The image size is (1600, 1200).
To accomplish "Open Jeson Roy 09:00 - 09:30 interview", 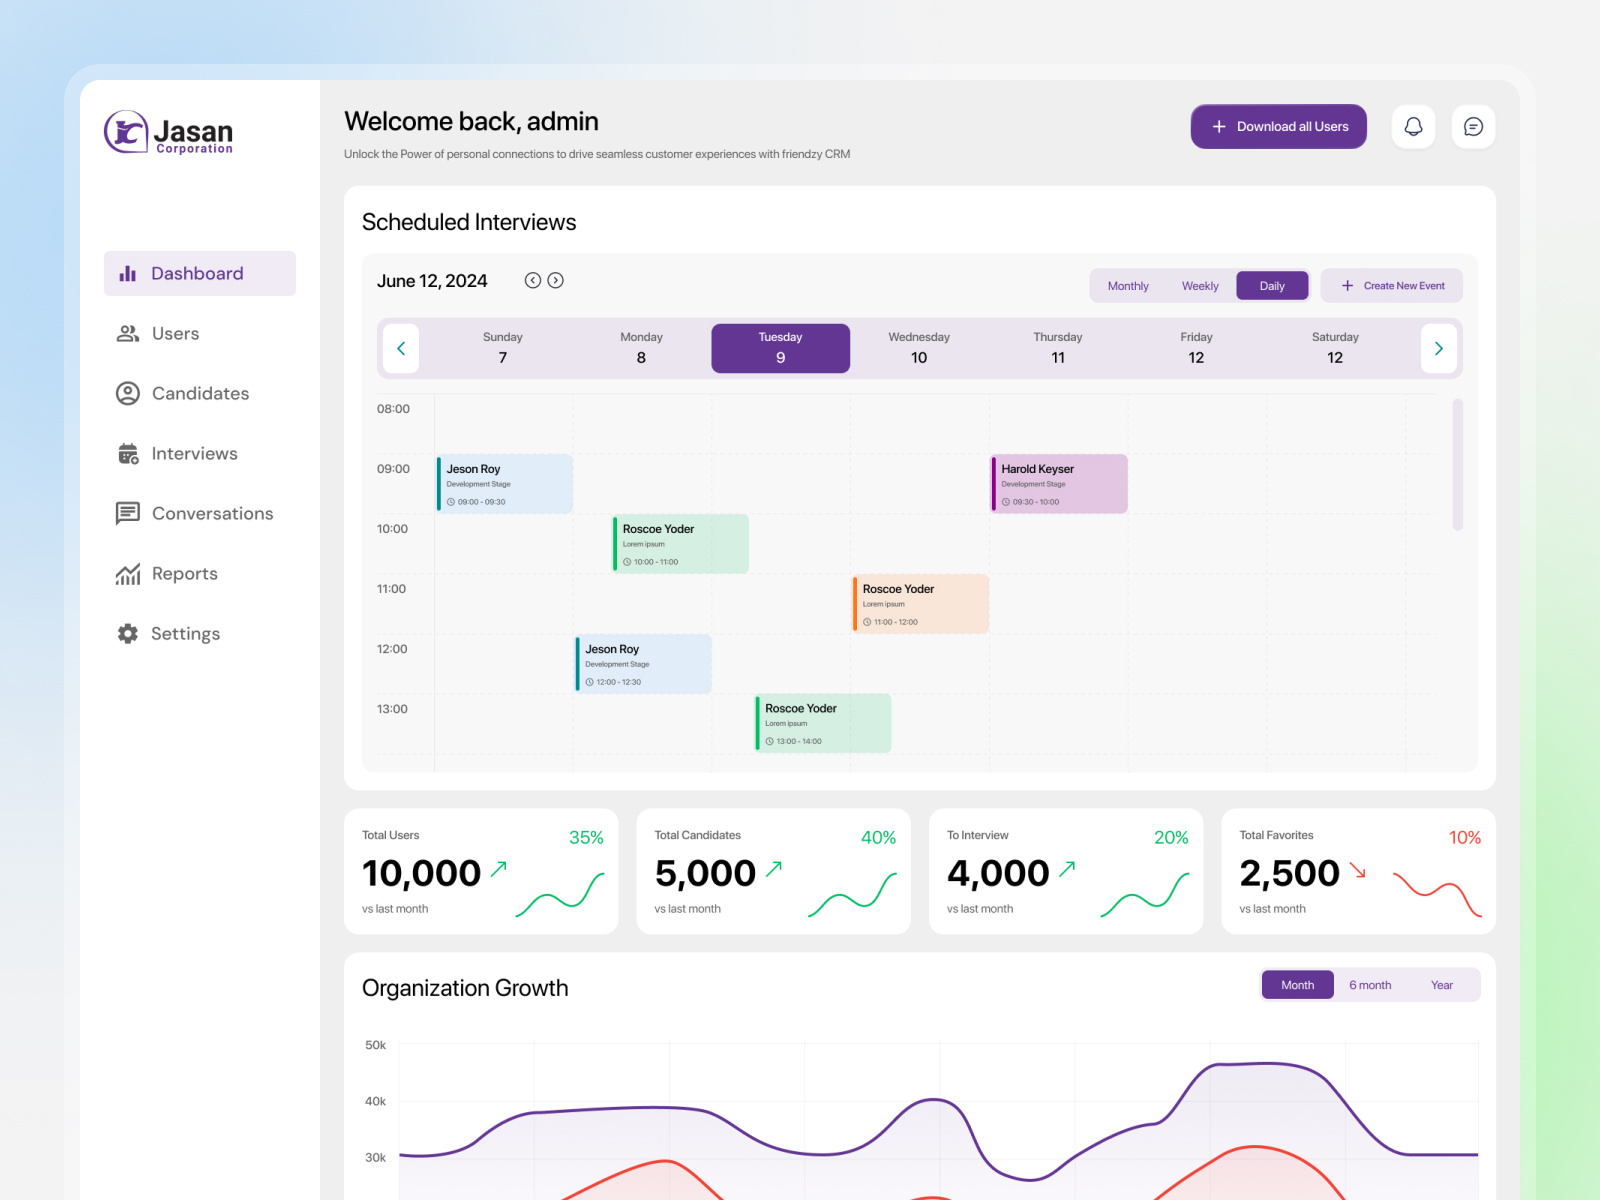I will (505, 484).
